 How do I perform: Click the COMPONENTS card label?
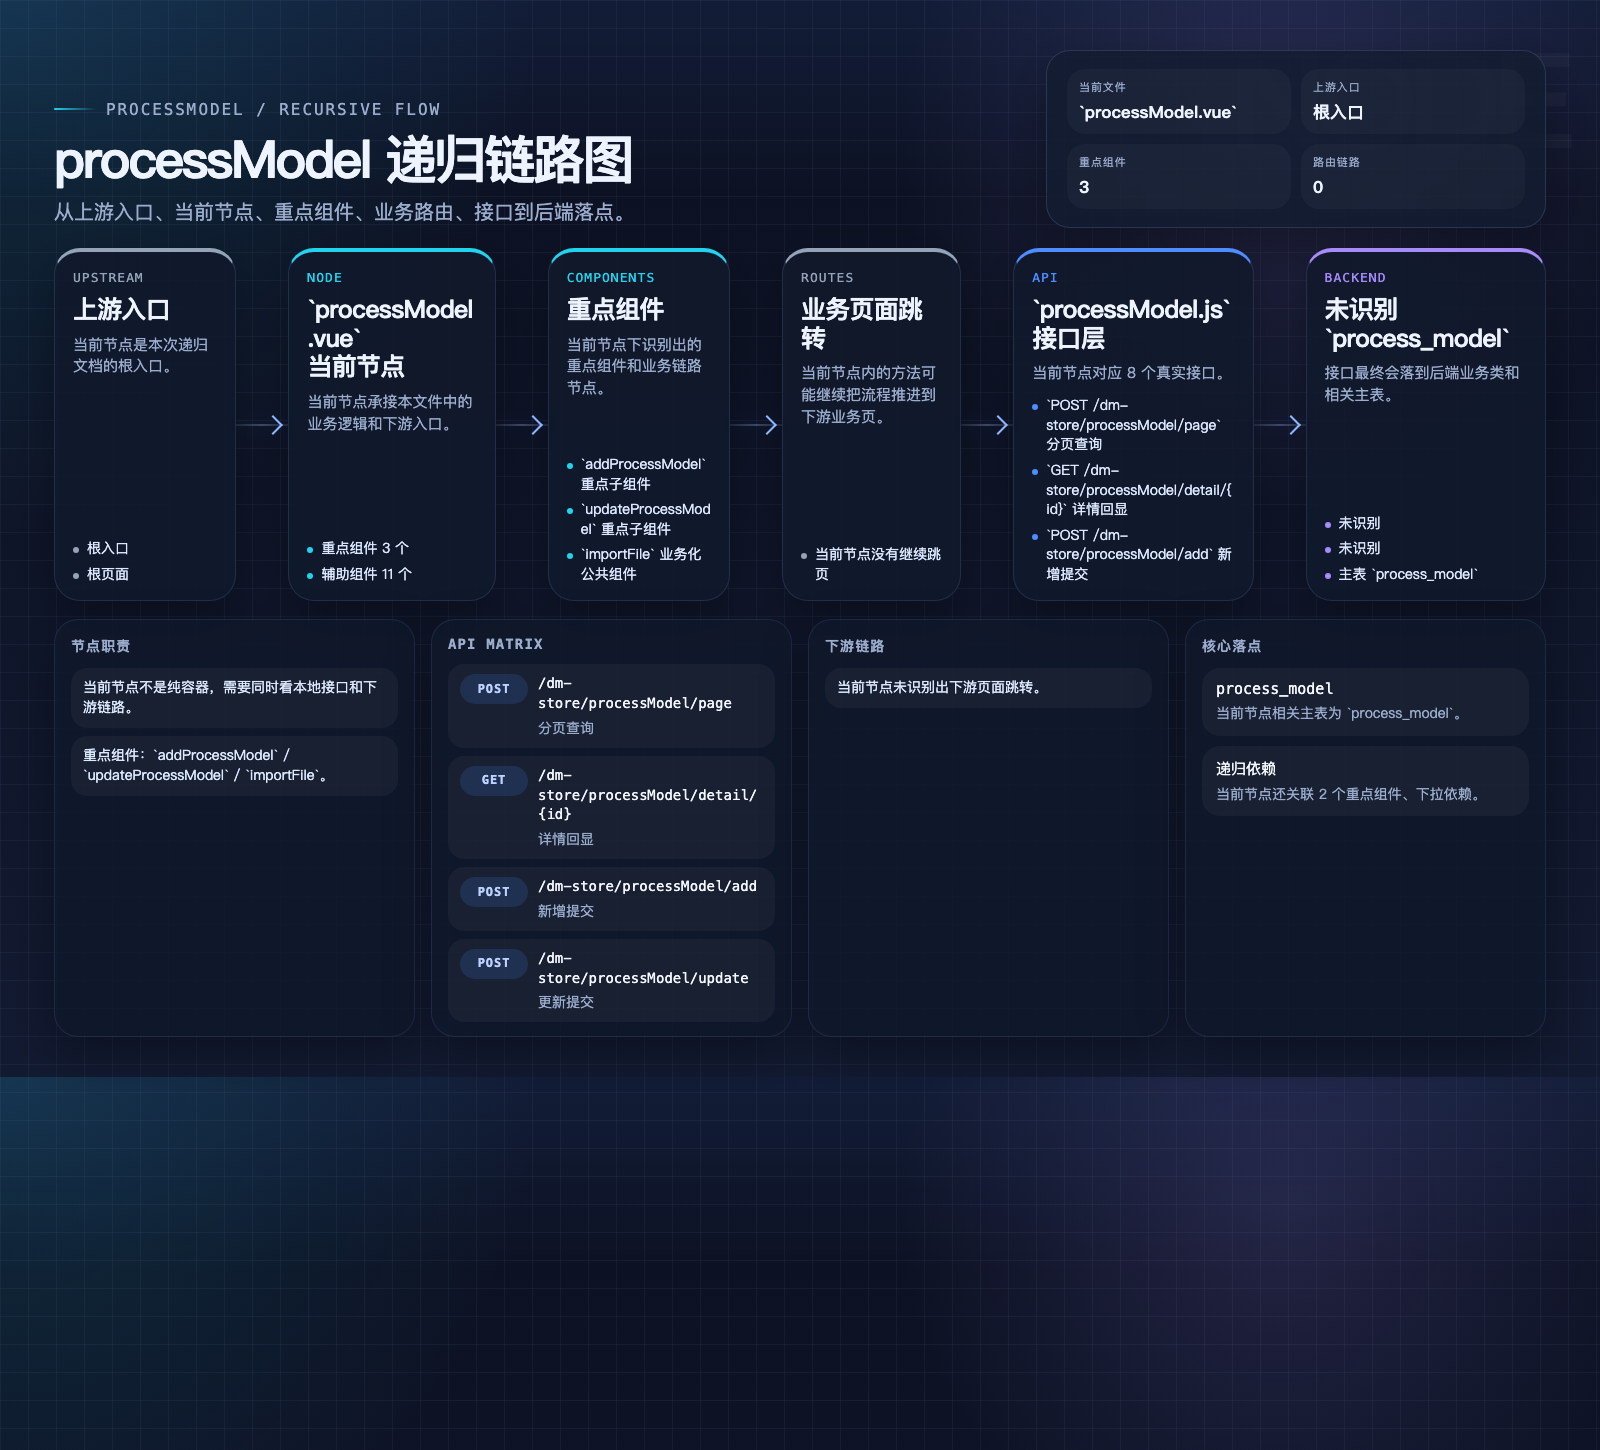pyautogui.click(x=610, y=278)
